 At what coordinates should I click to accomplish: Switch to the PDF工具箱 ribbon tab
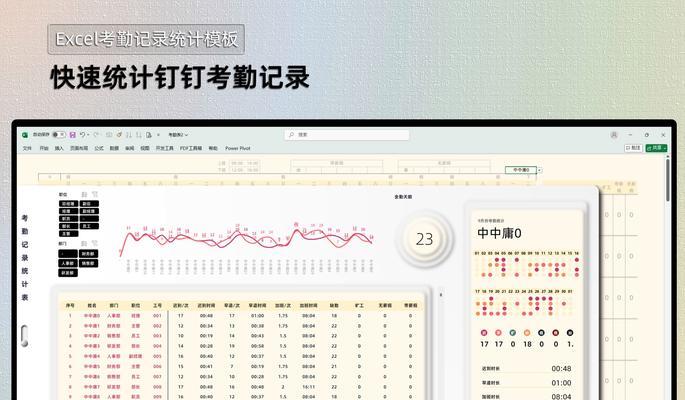tap(191, 148)
